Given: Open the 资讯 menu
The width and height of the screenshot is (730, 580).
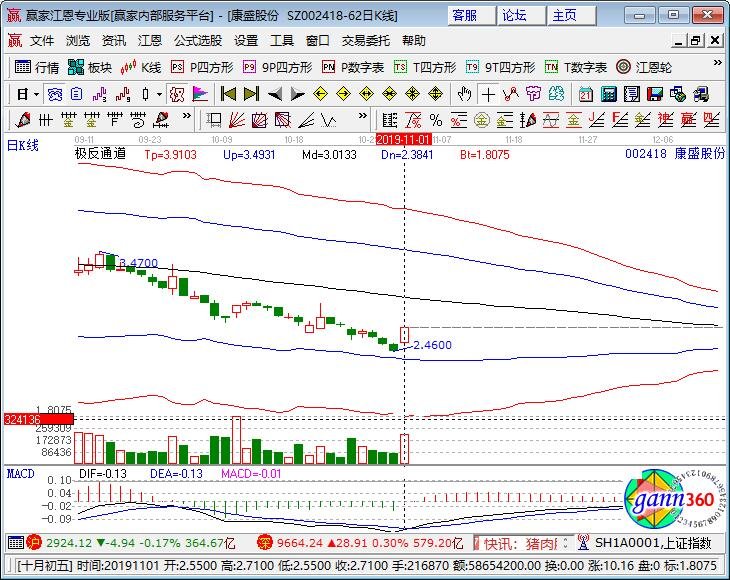Looking at the screenshot, I should [x=114, y=41].
